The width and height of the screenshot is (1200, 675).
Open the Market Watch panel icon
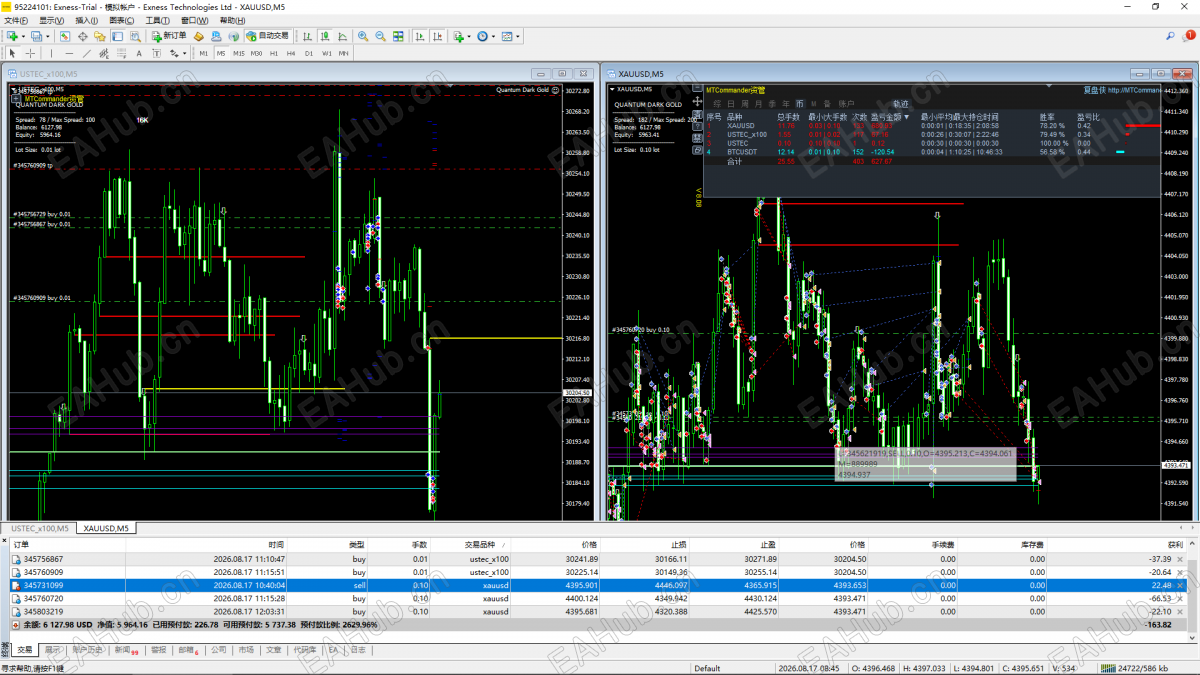pos(64,36)
